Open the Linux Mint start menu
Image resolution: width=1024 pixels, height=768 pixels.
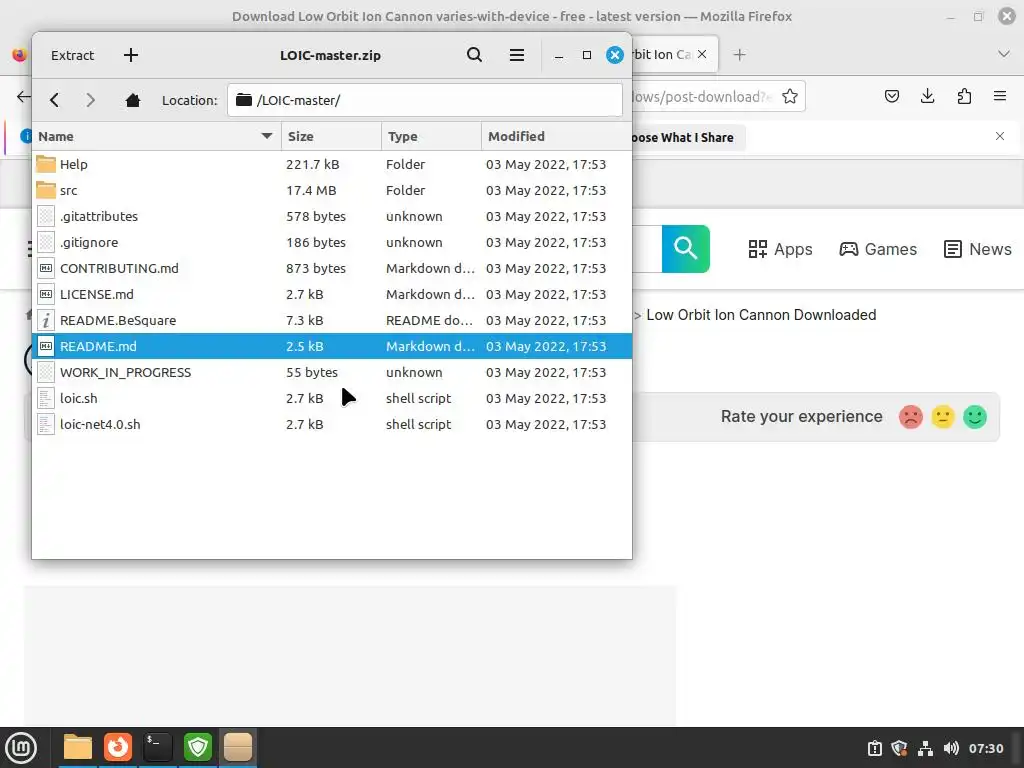21,748
